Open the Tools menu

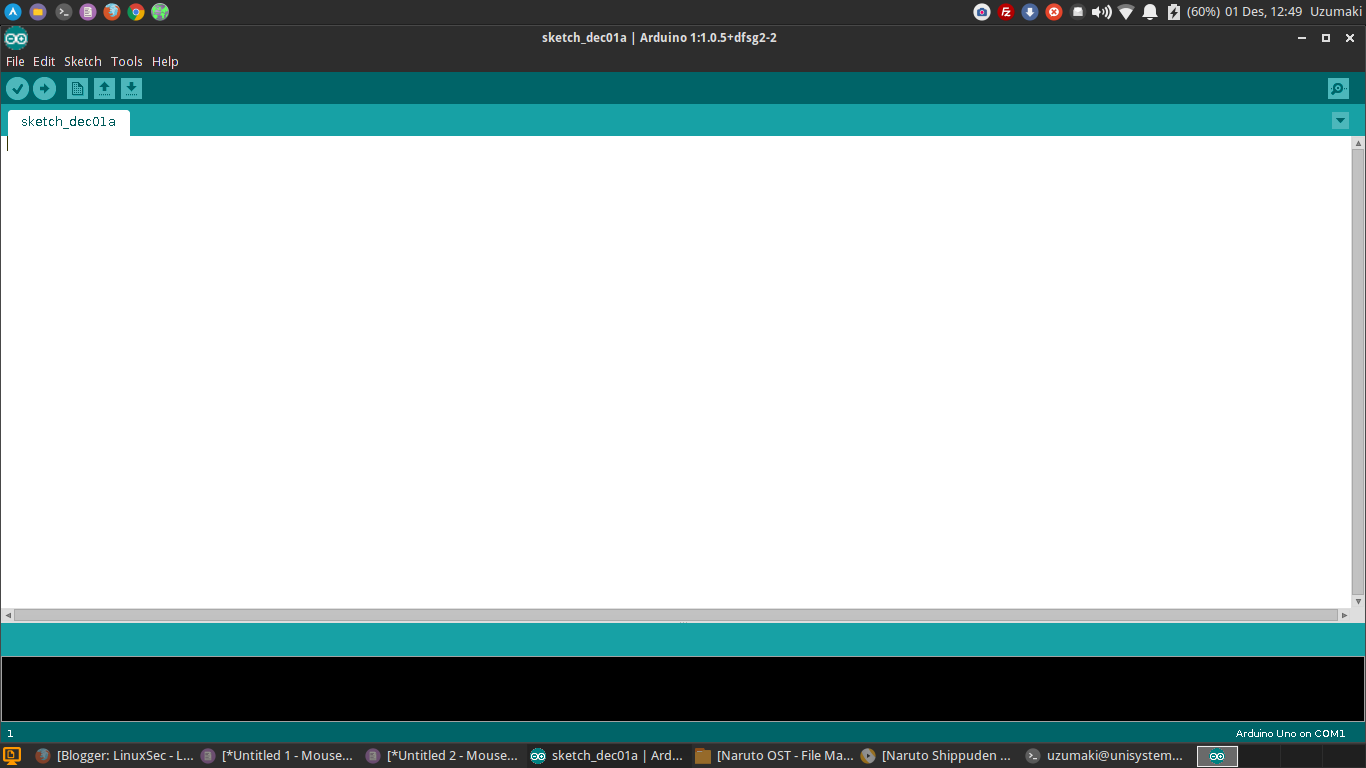[126, 61]
